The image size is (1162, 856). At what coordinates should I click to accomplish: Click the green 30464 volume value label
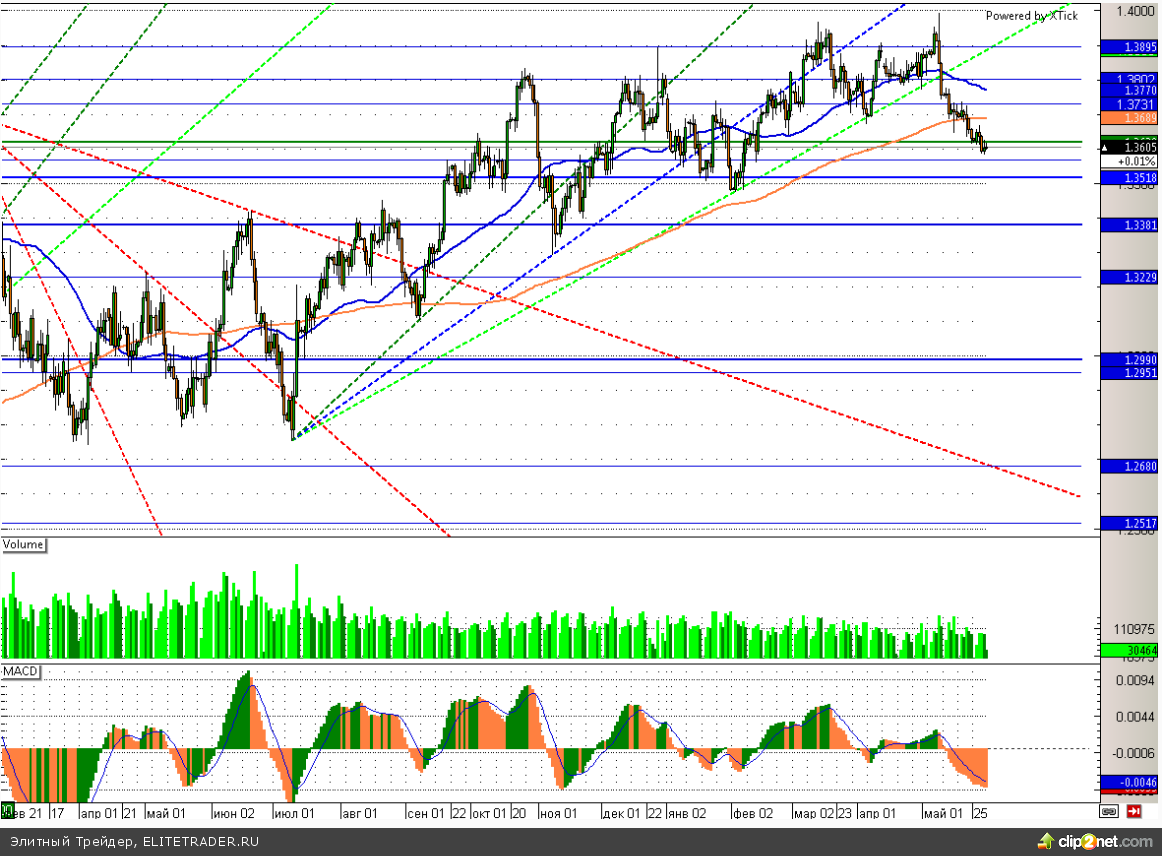tap(1129, 651)
